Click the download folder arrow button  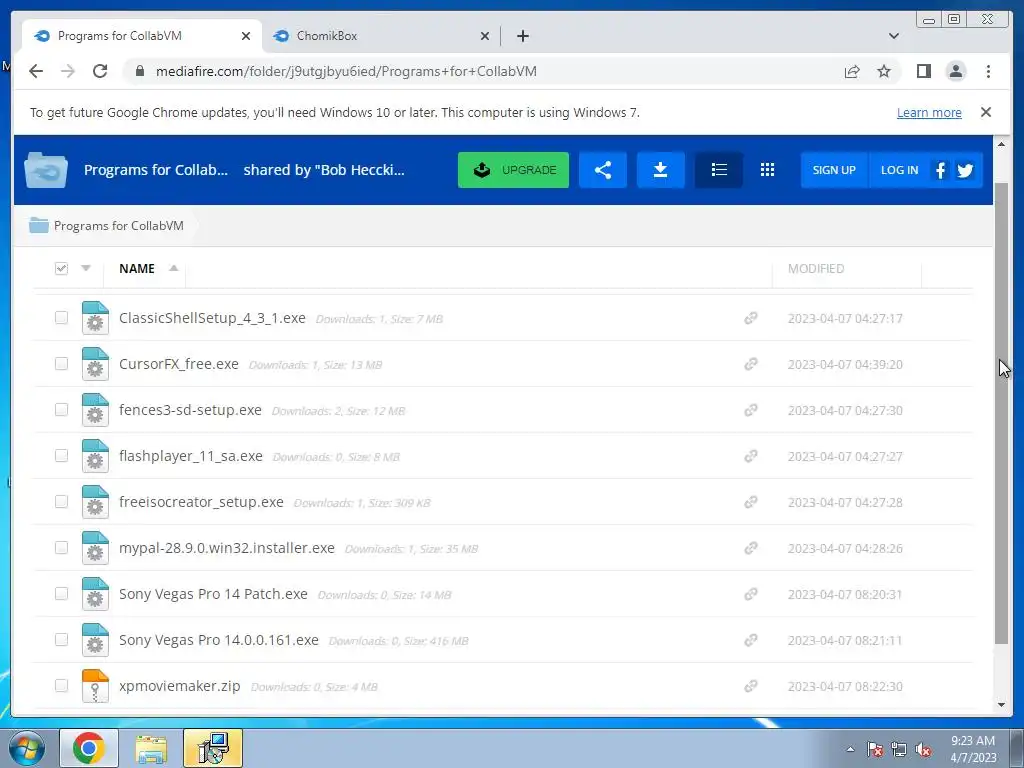660,170
